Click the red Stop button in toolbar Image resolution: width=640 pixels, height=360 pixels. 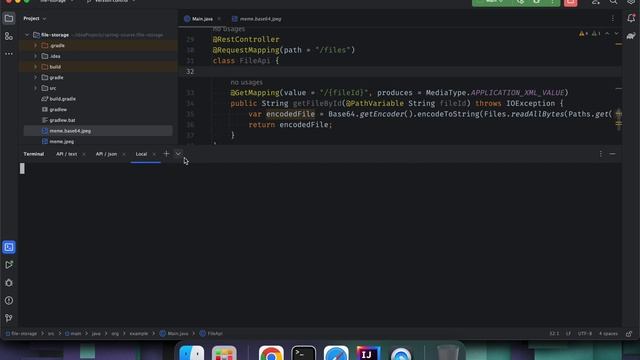tap(571, 2)
